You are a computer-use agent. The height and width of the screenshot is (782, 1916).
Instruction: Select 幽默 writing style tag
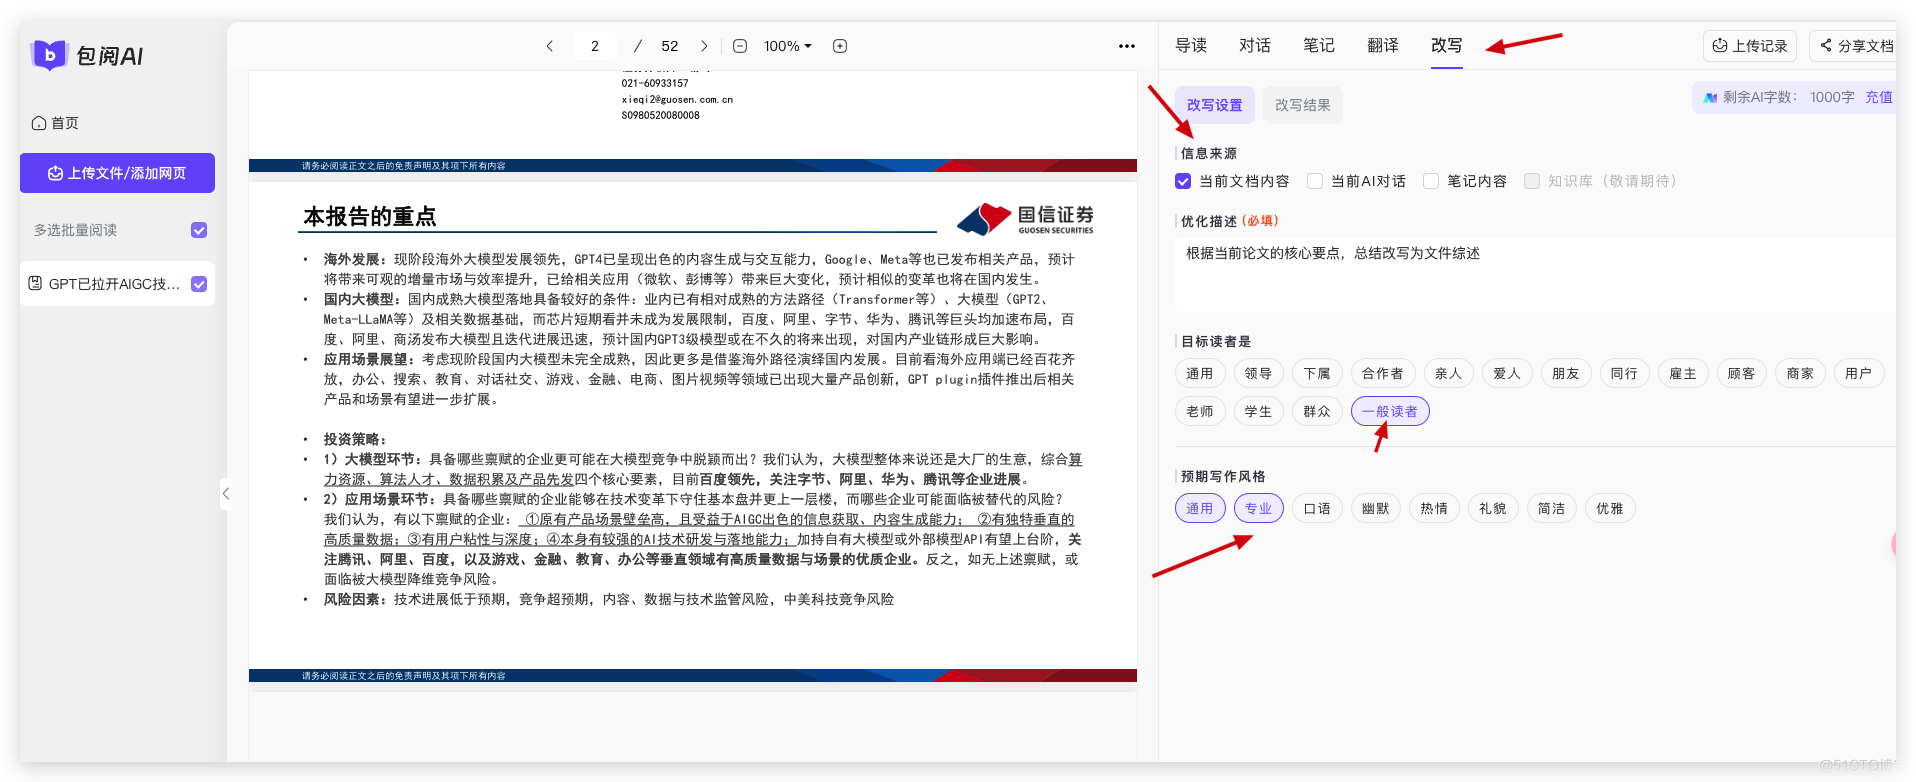1377,508
